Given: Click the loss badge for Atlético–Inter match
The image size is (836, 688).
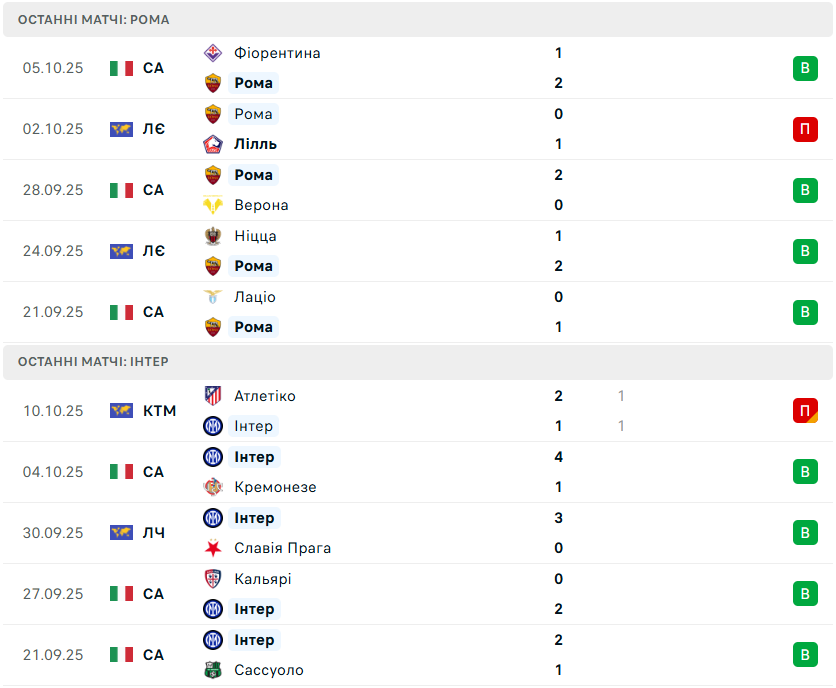Looking at the screenshot, I should pos(805,411).
